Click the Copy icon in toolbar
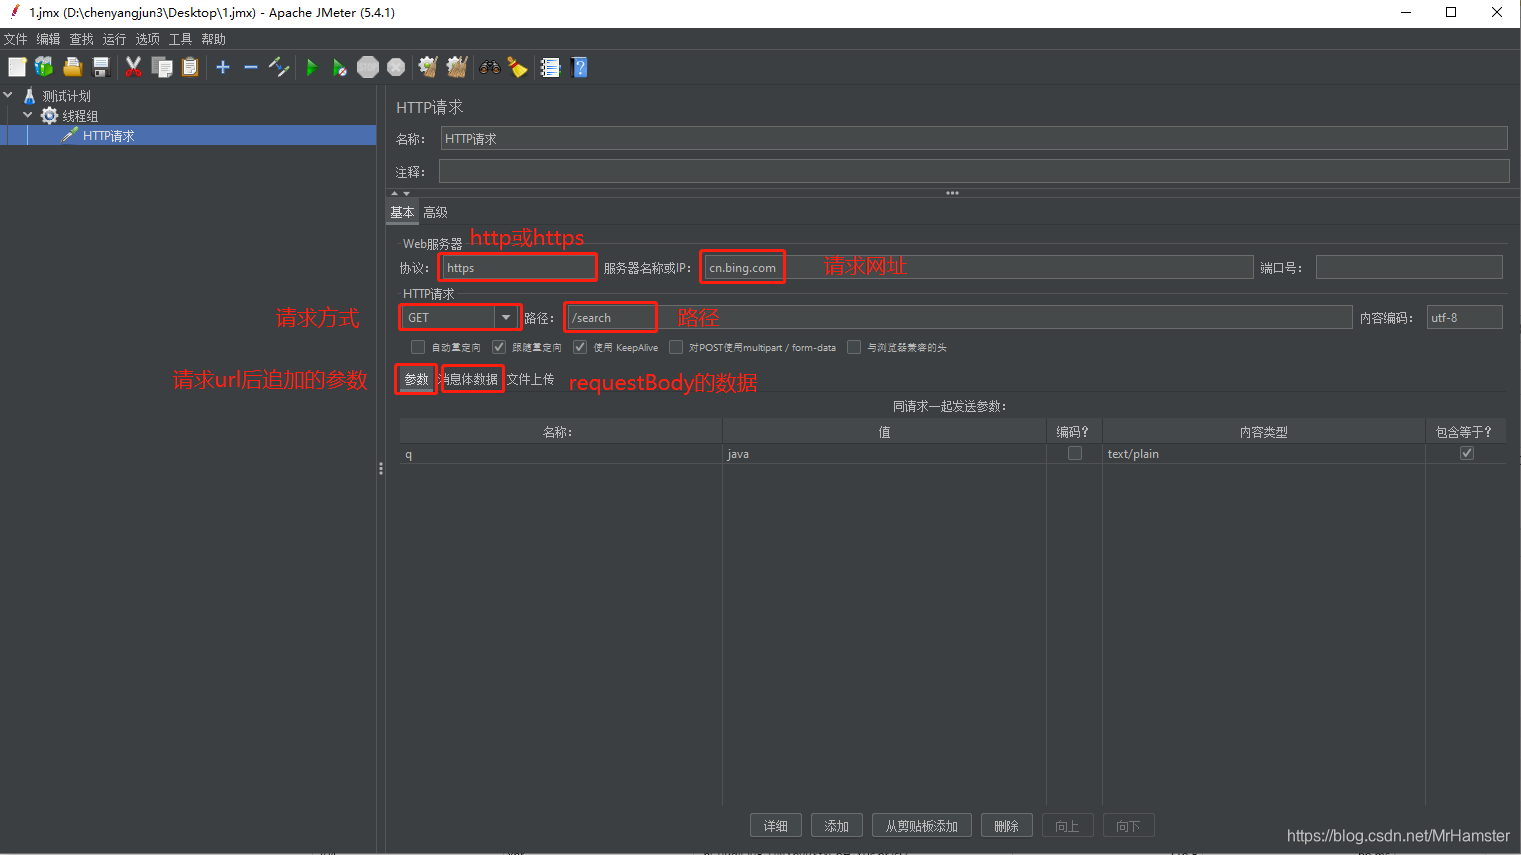Image resolution: width=1521 pixels, height=855 pixels. point(162,67)
